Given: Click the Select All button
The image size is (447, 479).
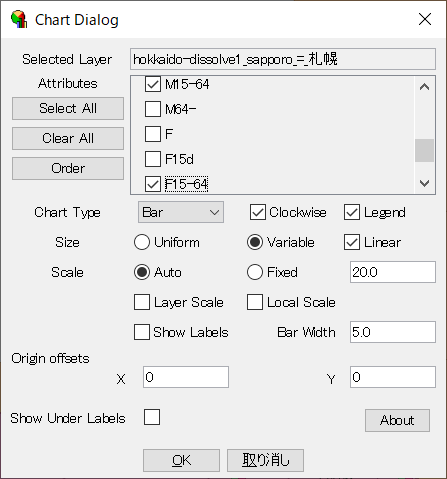Looking at the screenshot, I should click(68, 108).
